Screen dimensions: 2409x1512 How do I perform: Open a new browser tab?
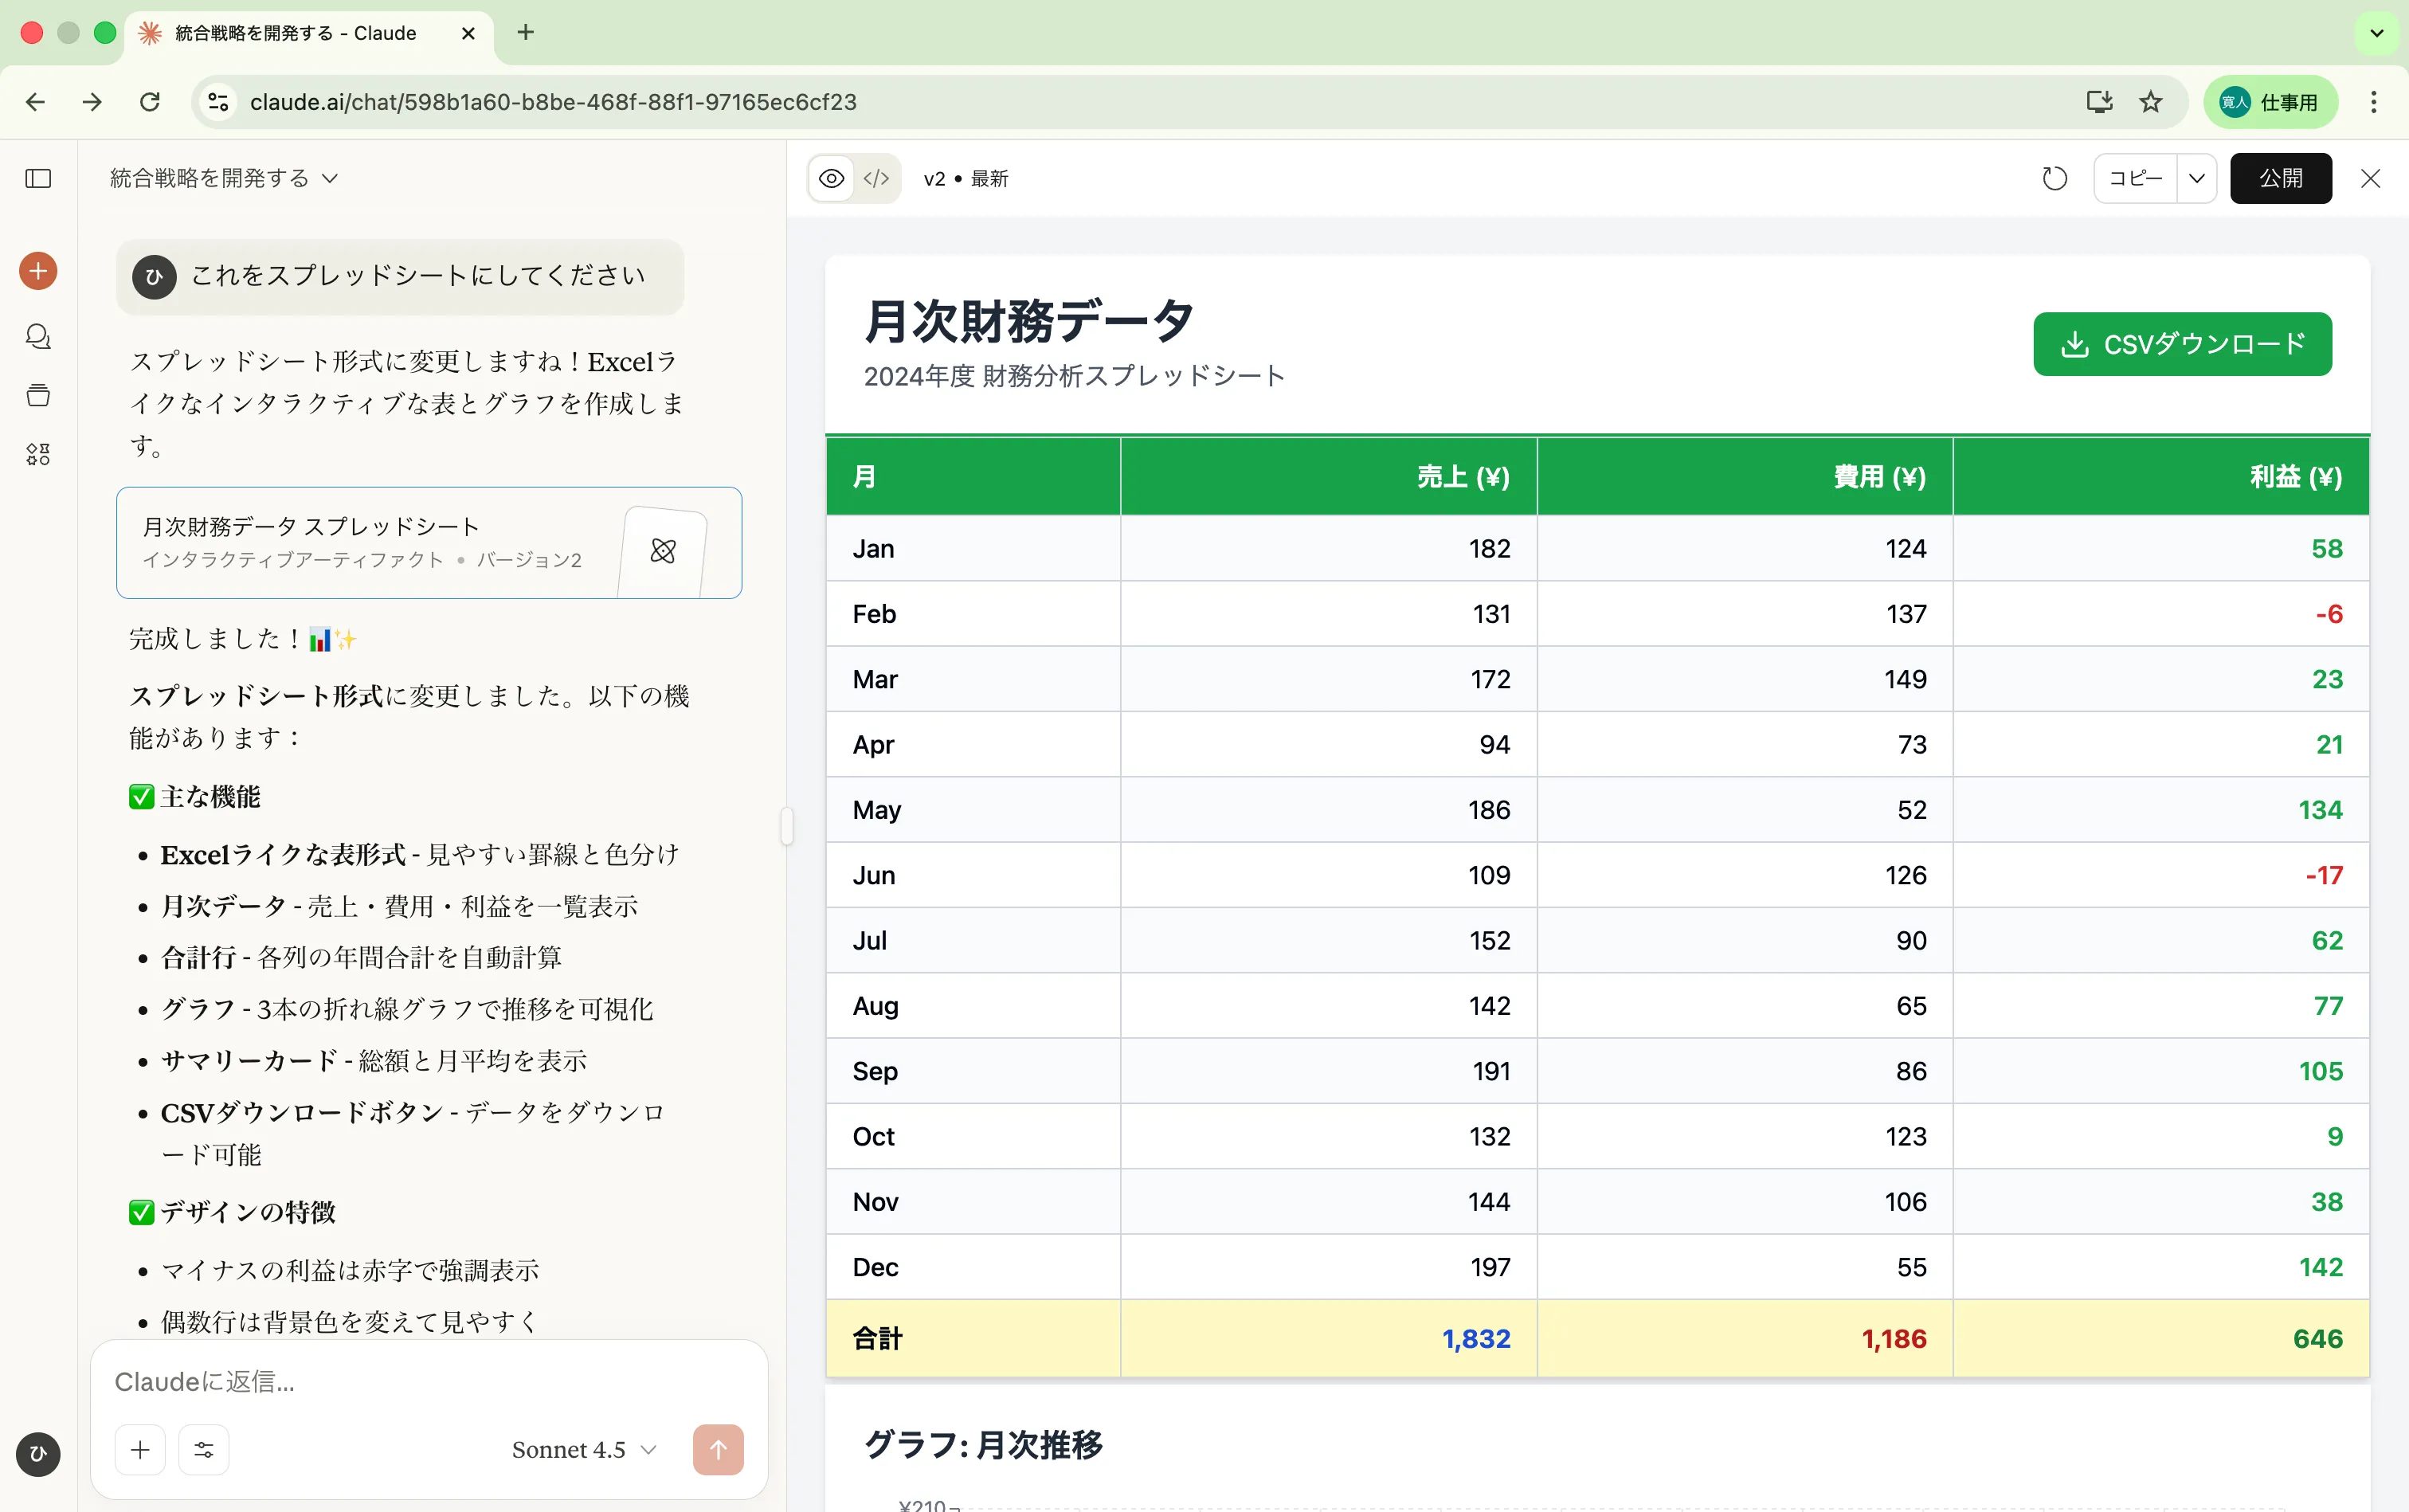click(x=526, y=33)
